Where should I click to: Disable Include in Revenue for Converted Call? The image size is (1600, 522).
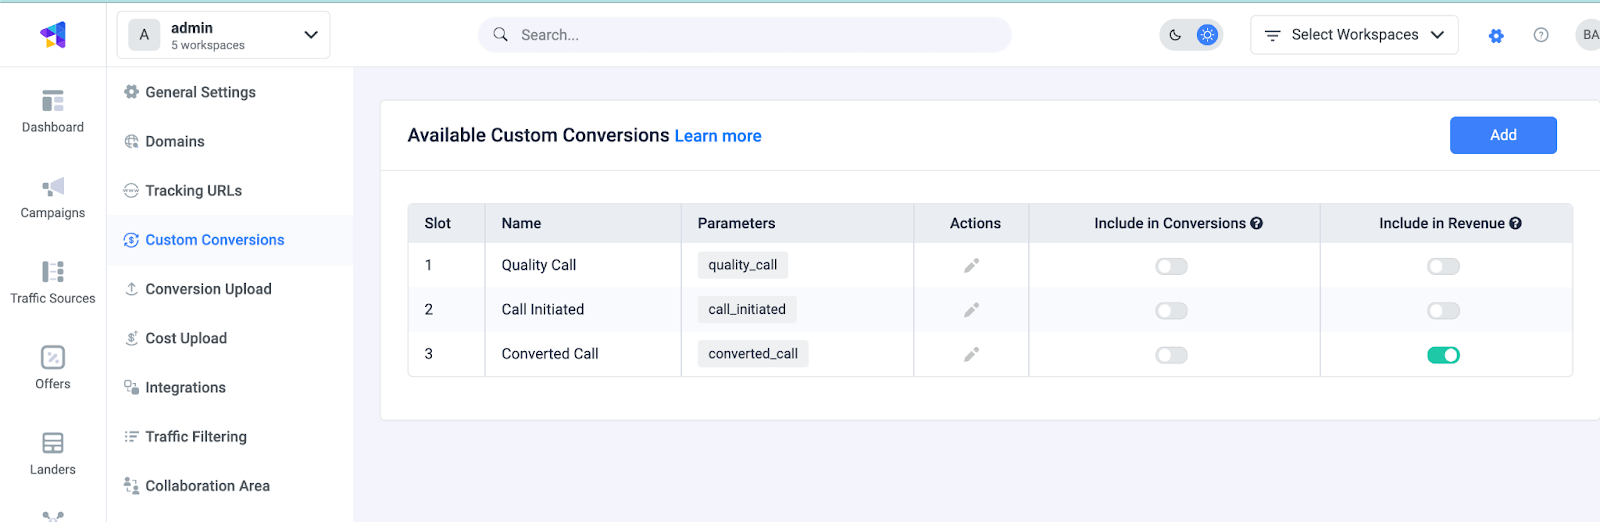click(x=1443, y=354)
